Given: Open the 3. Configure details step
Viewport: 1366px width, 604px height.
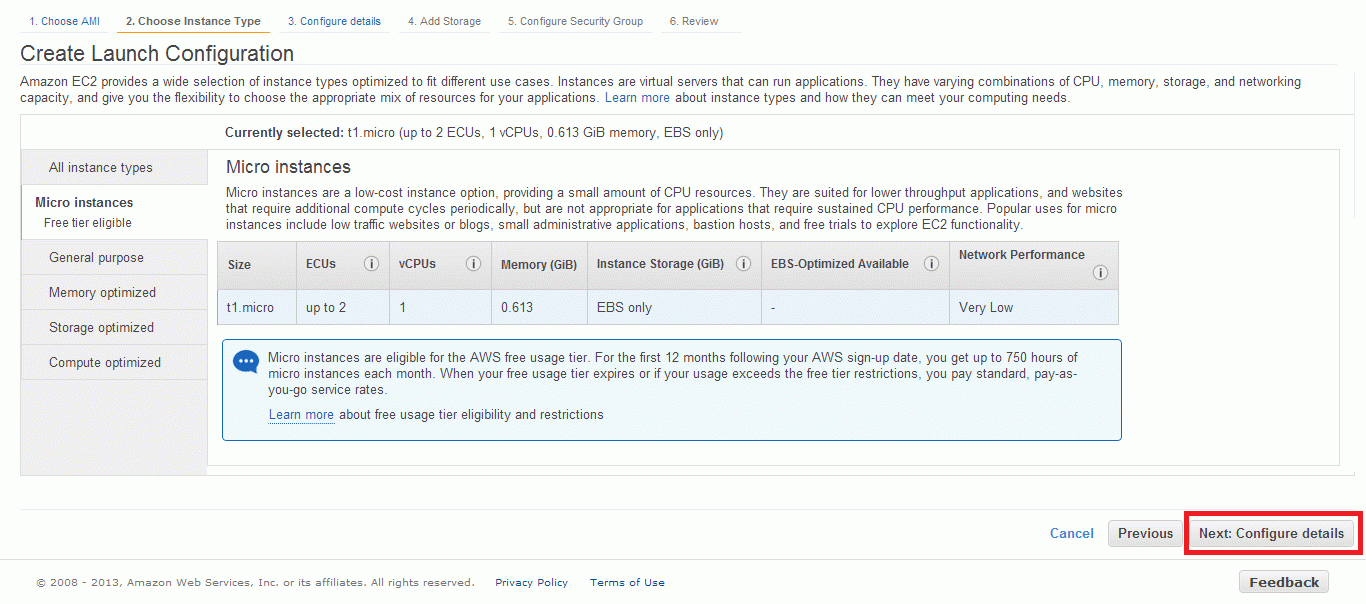Looking at the screenshot, I should pyautogui.click(x=334, y=21).
